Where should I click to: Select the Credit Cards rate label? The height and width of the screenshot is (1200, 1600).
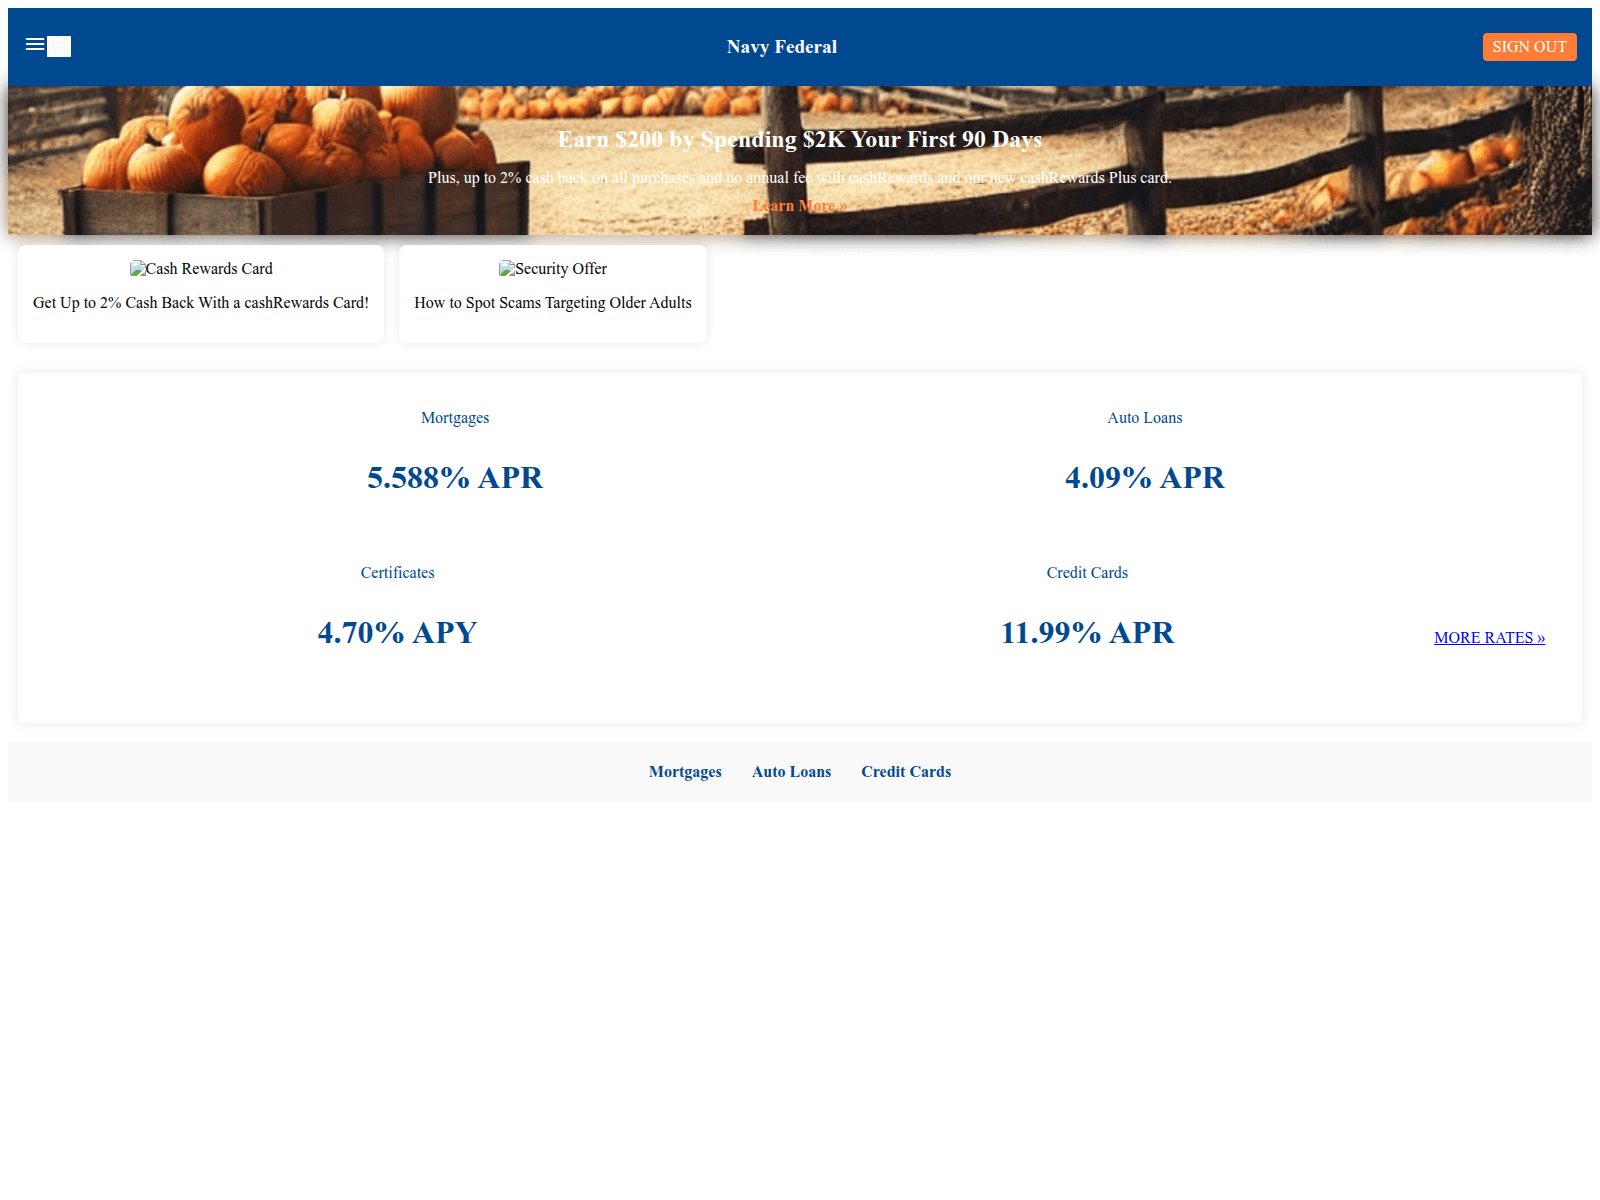(1087, 573)
